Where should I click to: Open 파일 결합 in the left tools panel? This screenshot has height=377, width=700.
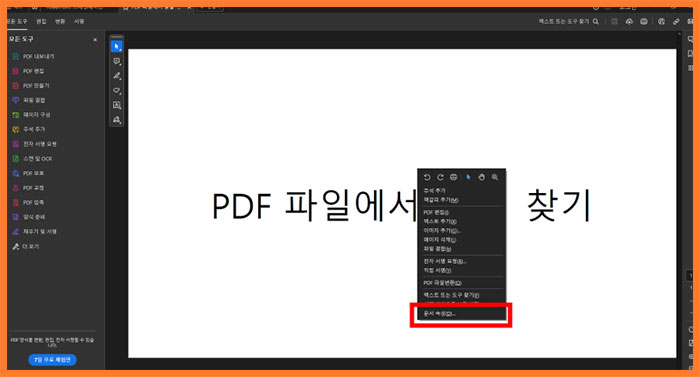pos(29,100)
